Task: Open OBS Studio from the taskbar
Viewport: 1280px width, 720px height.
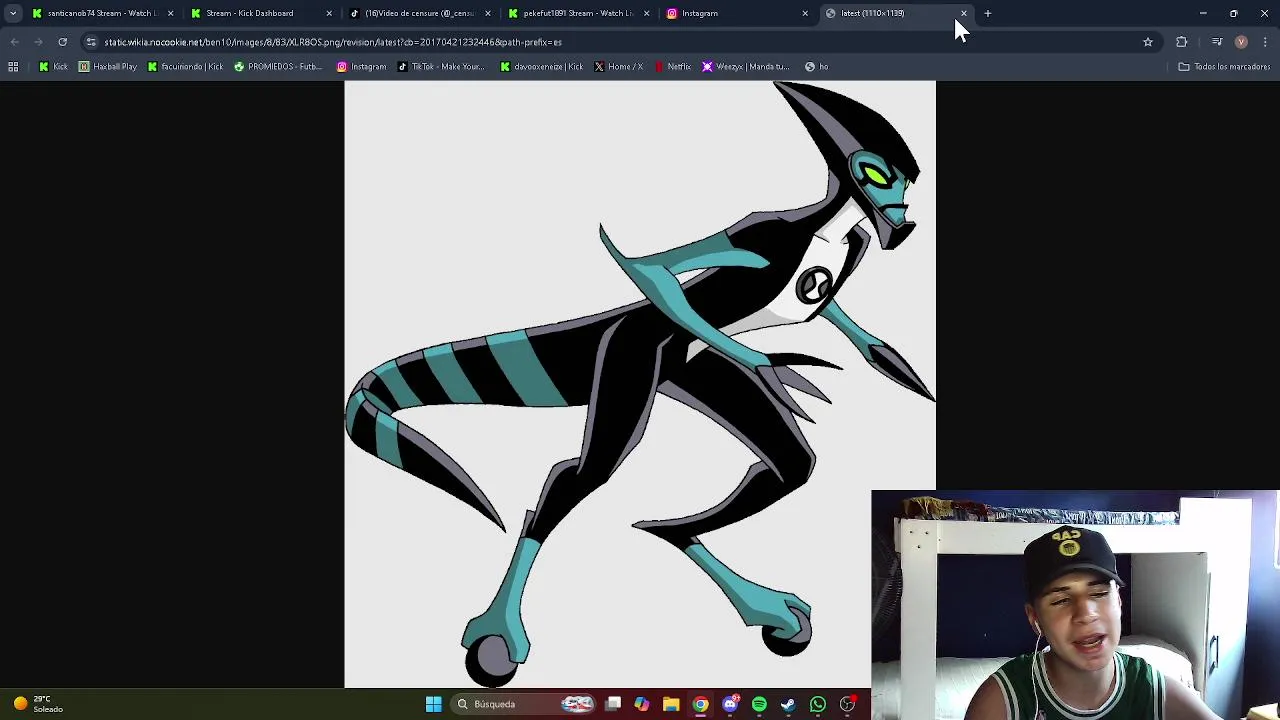Action: 847,704
